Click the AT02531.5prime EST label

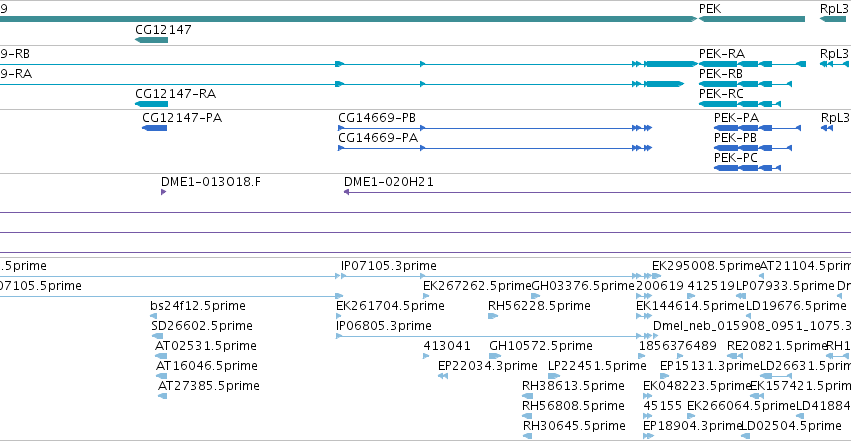[x=206, y=346]
